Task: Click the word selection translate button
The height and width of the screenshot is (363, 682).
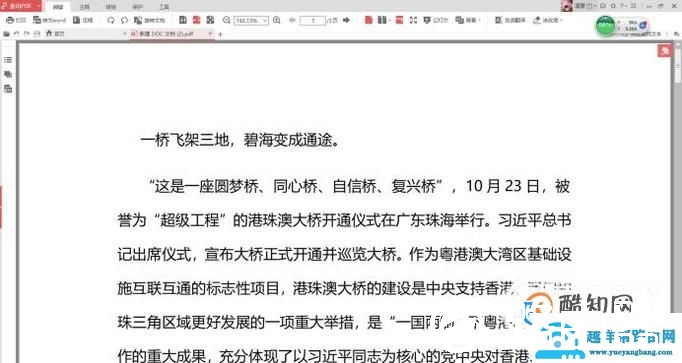Action: coord(510,20)
